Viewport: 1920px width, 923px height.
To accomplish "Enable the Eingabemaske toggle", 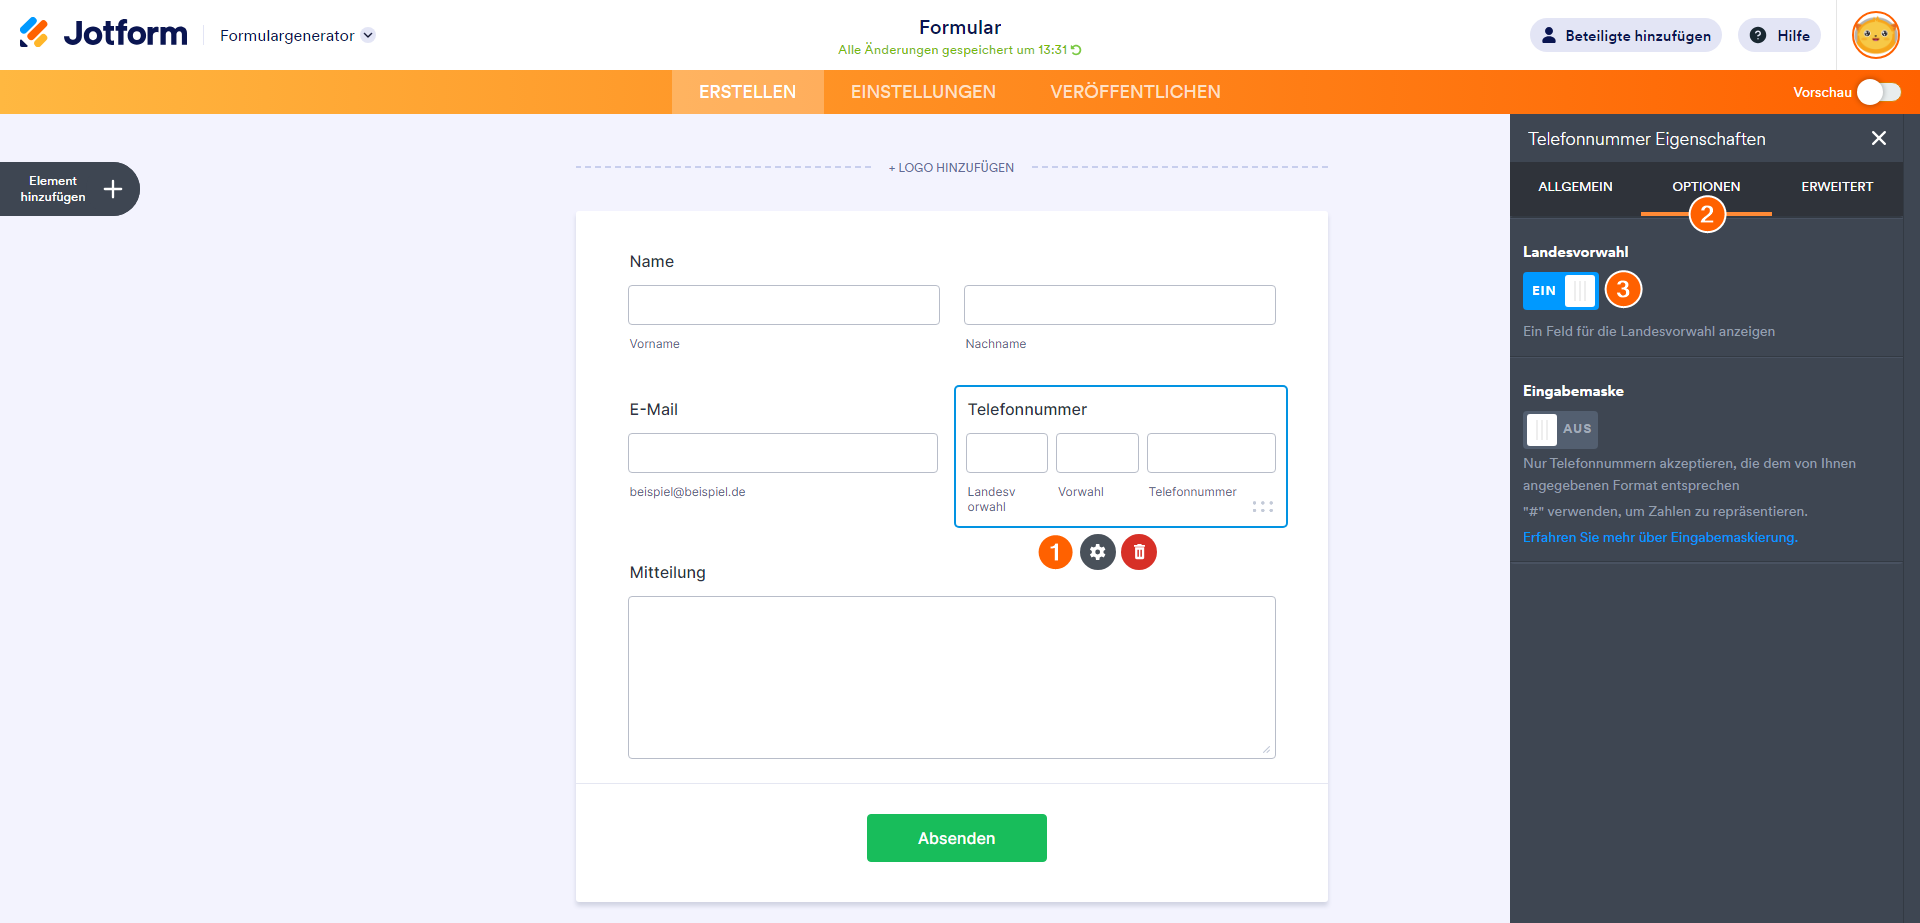I will tap(1560, 430).
